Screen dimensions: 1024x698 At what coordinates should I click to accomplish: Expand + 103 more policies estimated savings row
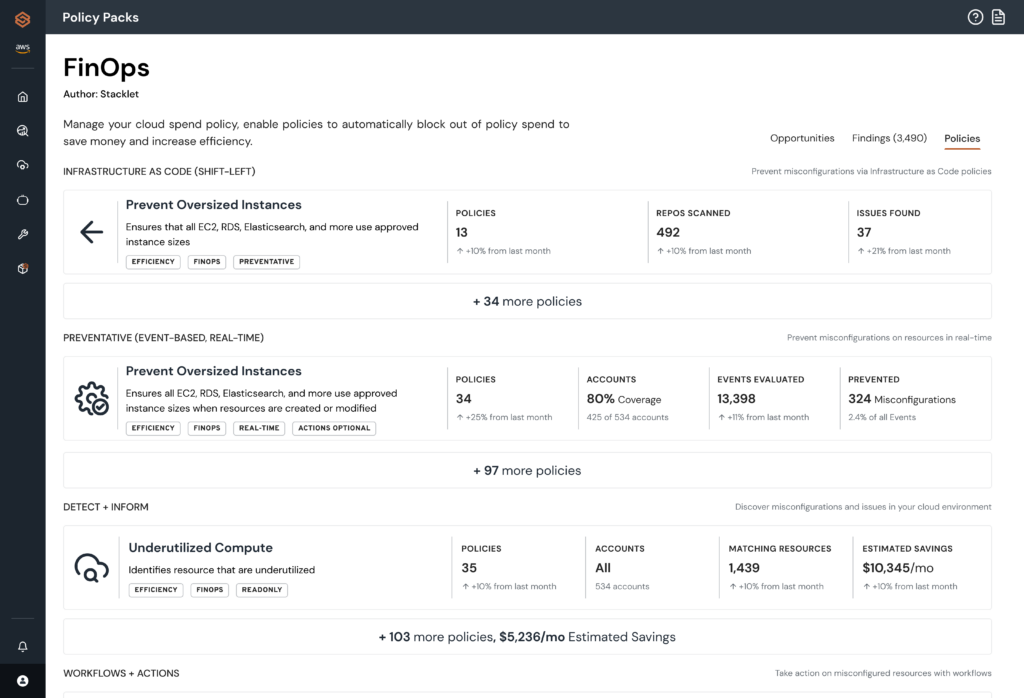(527, 637)
